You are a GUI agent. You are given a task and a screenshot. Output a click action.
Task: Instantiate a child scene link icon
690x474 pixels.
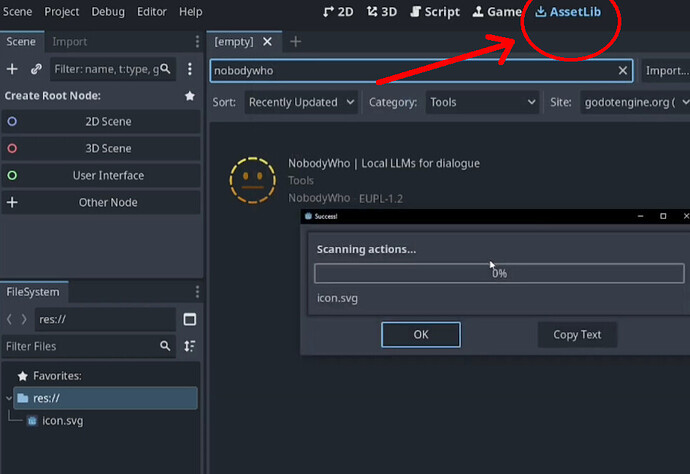(36, 69)
